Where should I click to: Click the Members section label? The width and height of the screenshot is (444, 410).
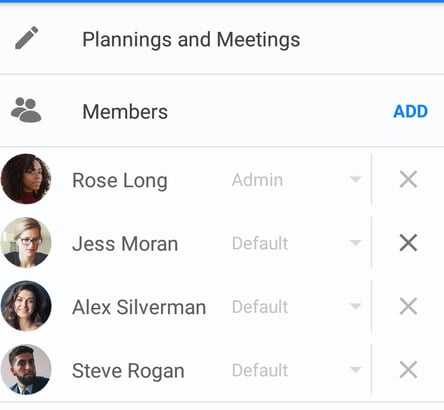coord(125,111)
